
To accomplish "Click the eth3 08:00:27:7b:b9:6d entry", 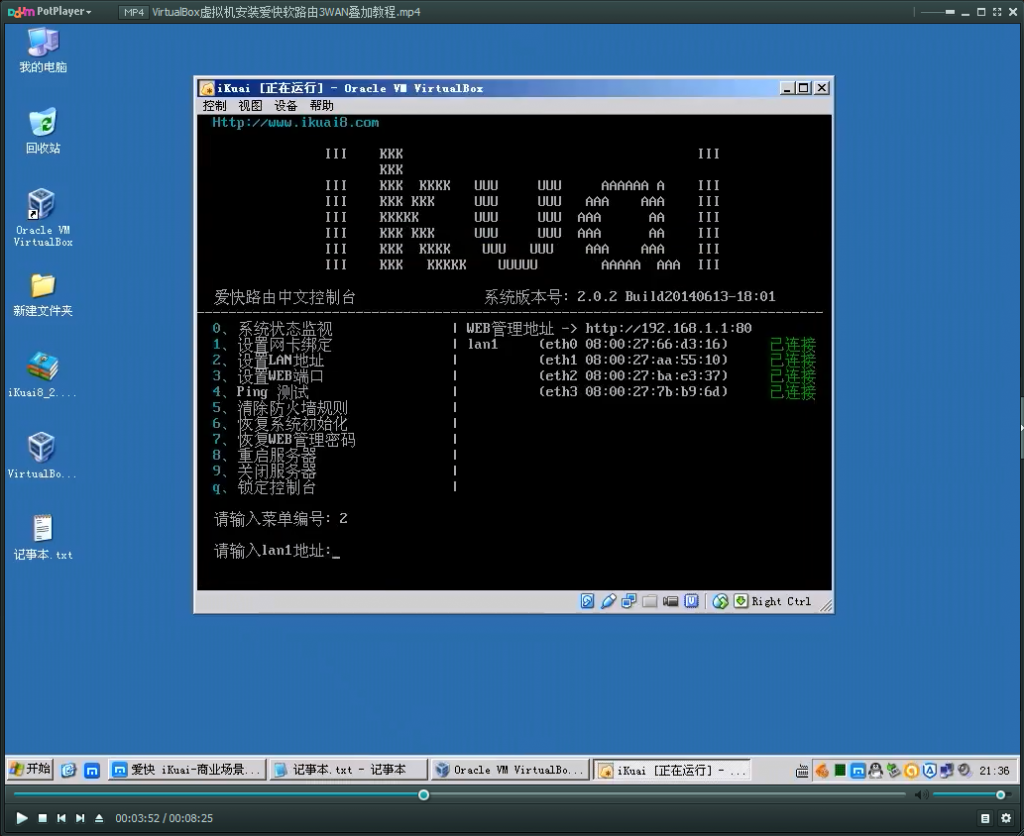I will coord(633,391).
